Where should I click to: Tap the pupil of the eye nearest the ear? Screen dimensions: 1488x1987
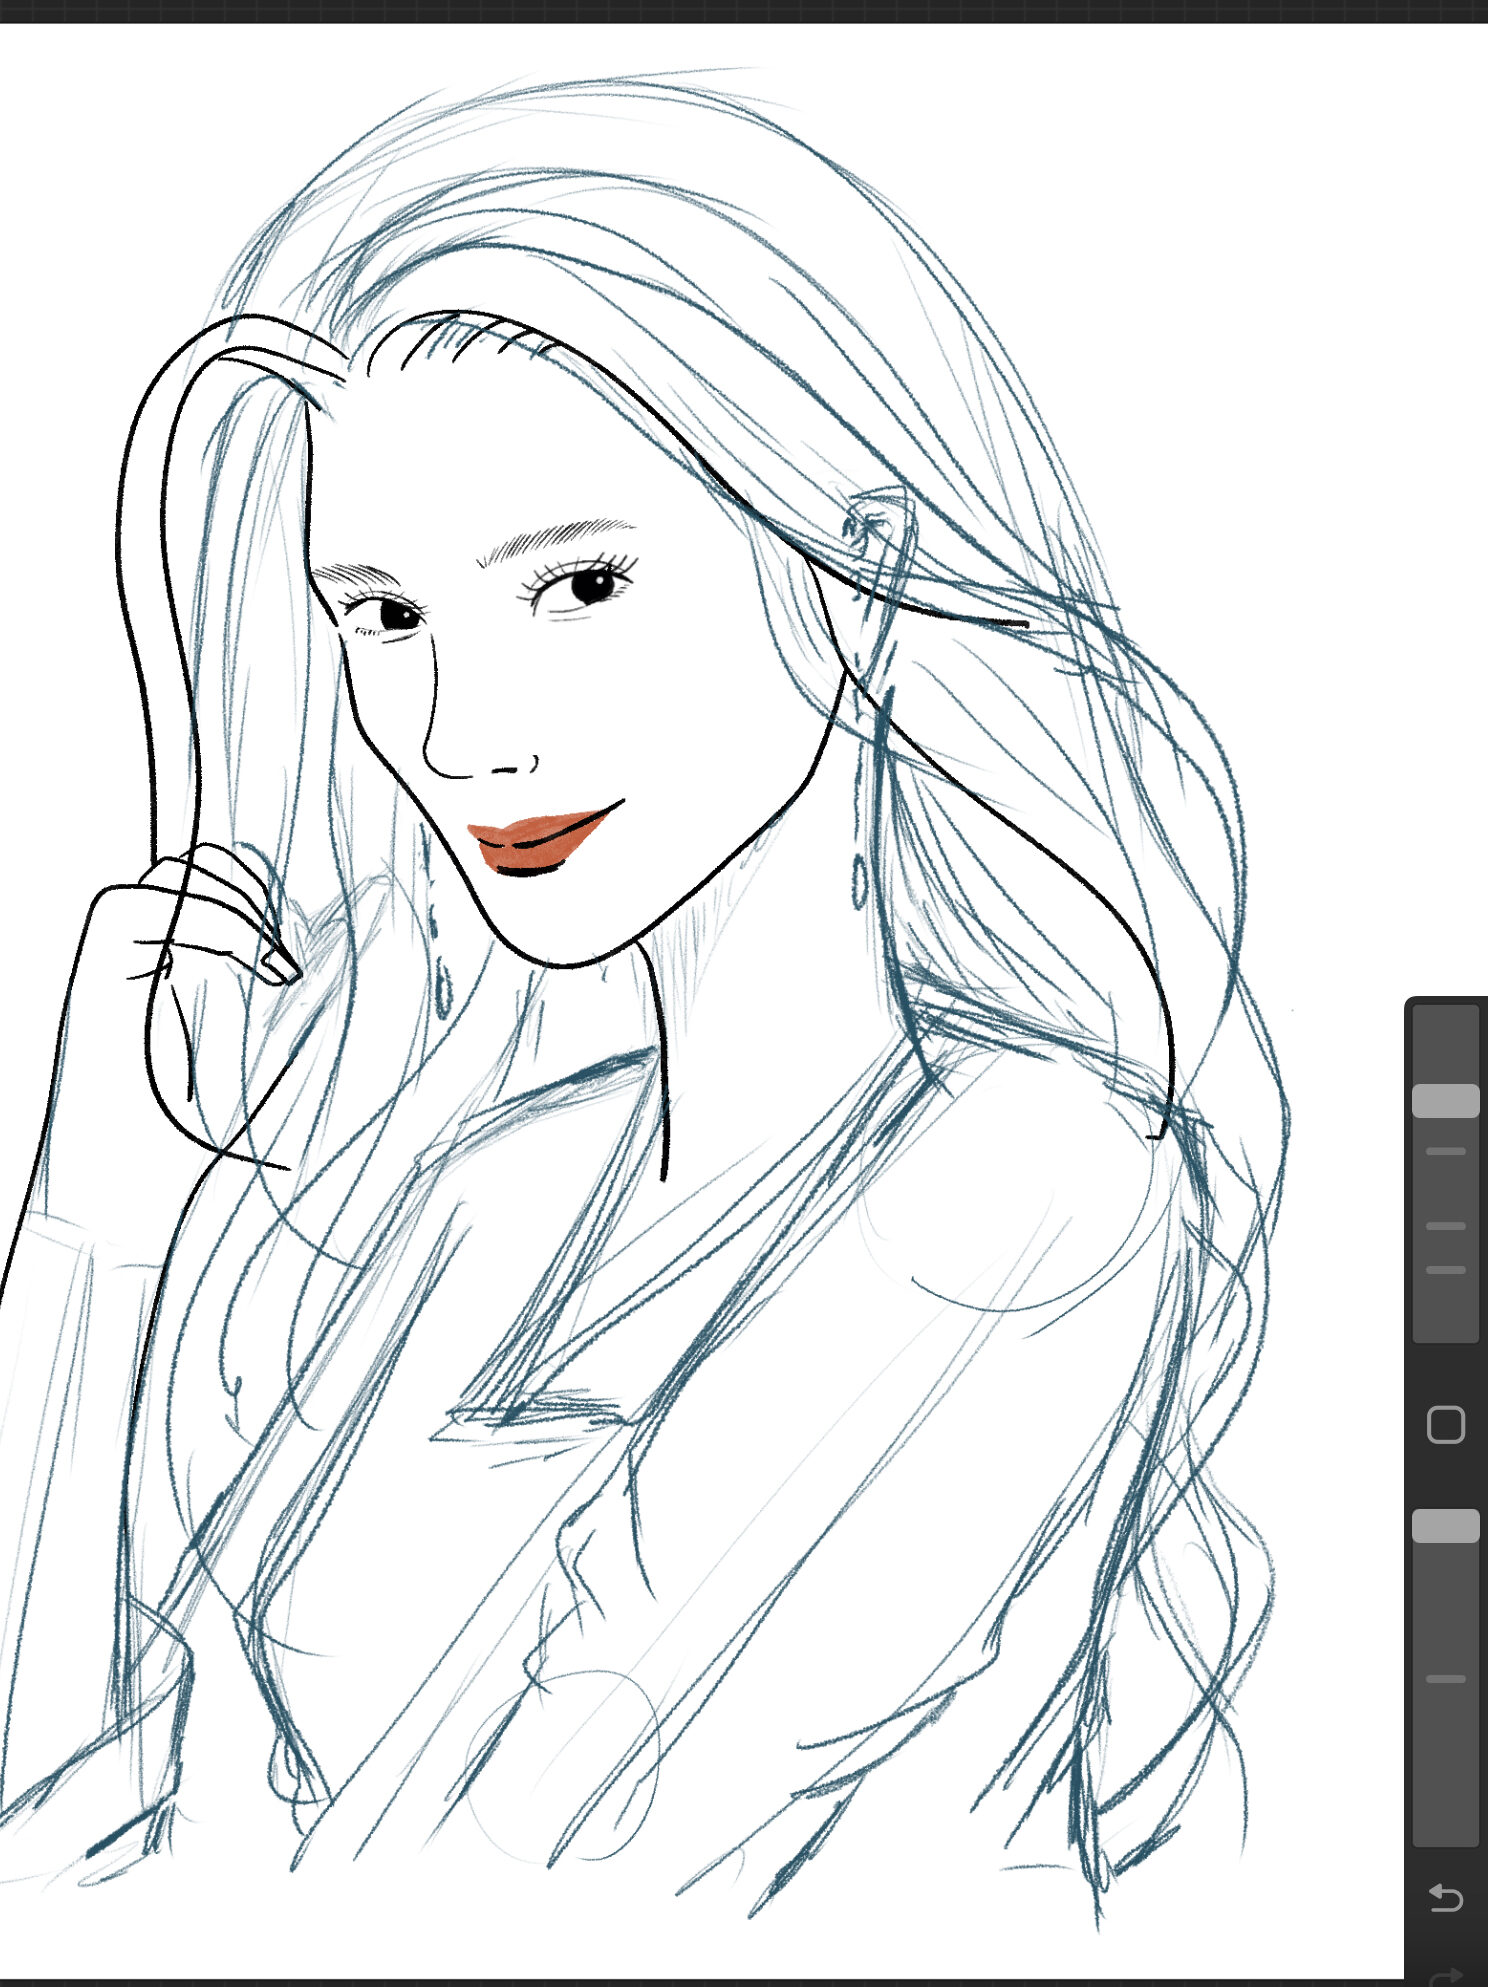click(591, 586)
